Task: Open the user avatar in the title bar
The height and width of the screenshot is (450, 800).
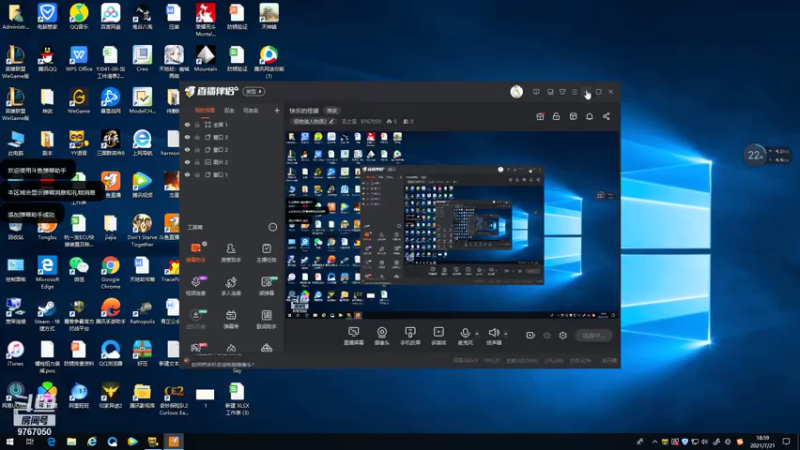Action: click(x=516, y=92)
